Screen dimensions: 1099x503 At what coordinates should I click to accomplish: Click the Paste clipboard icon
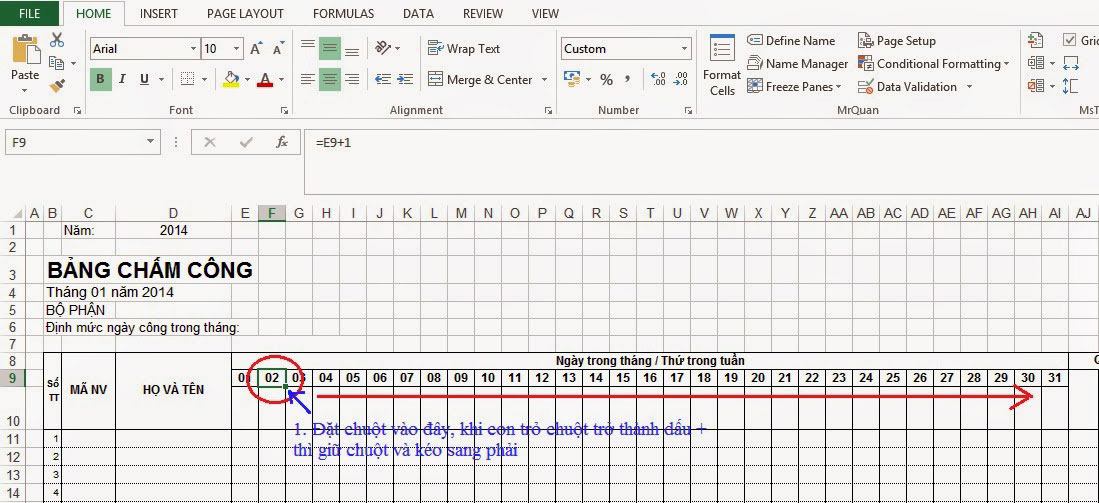point(26,50)
